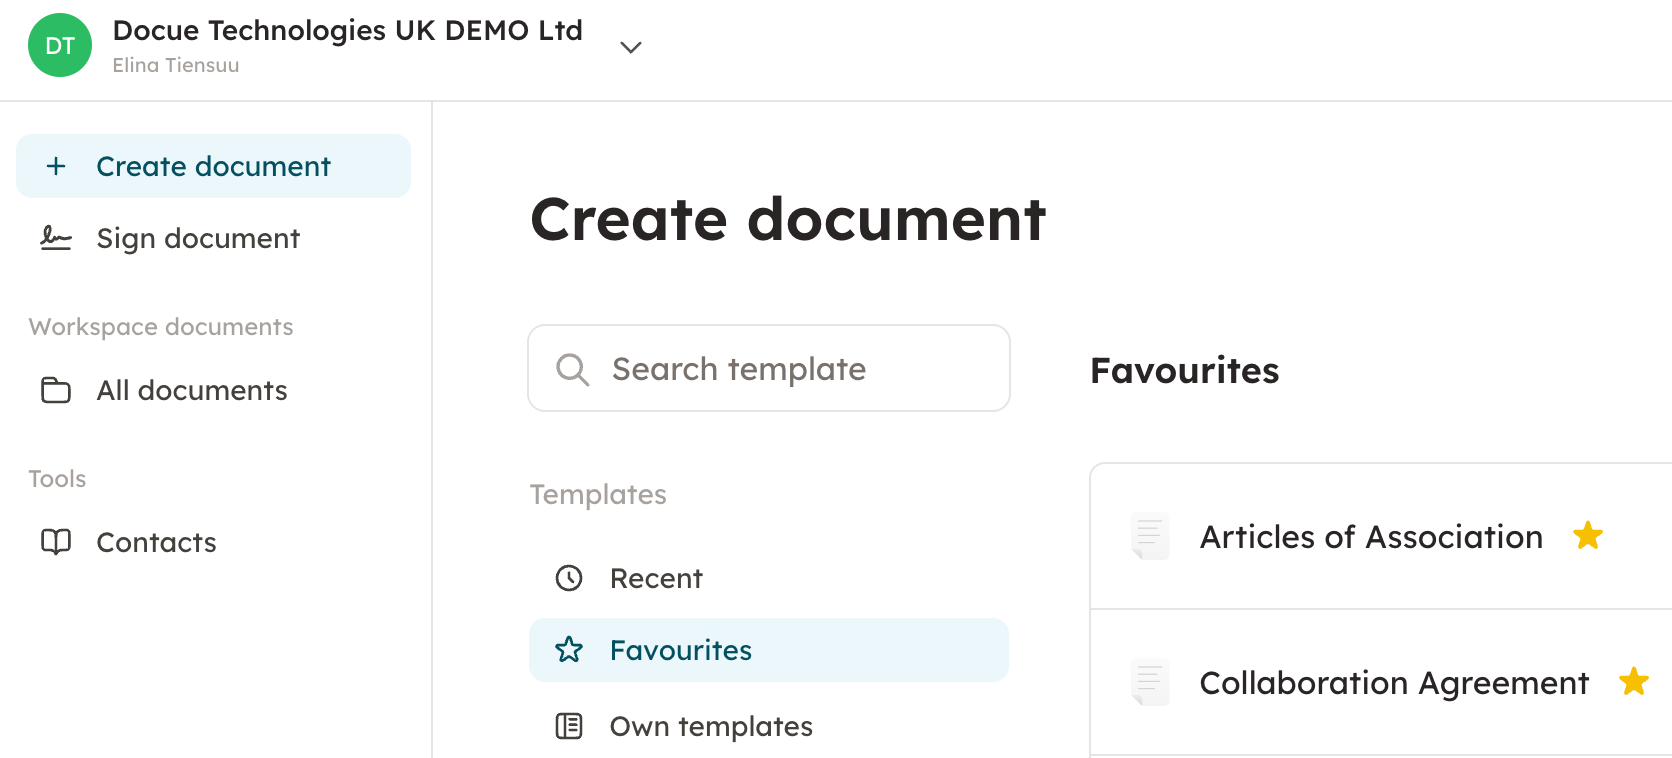Go to All documents

[192, 390]
